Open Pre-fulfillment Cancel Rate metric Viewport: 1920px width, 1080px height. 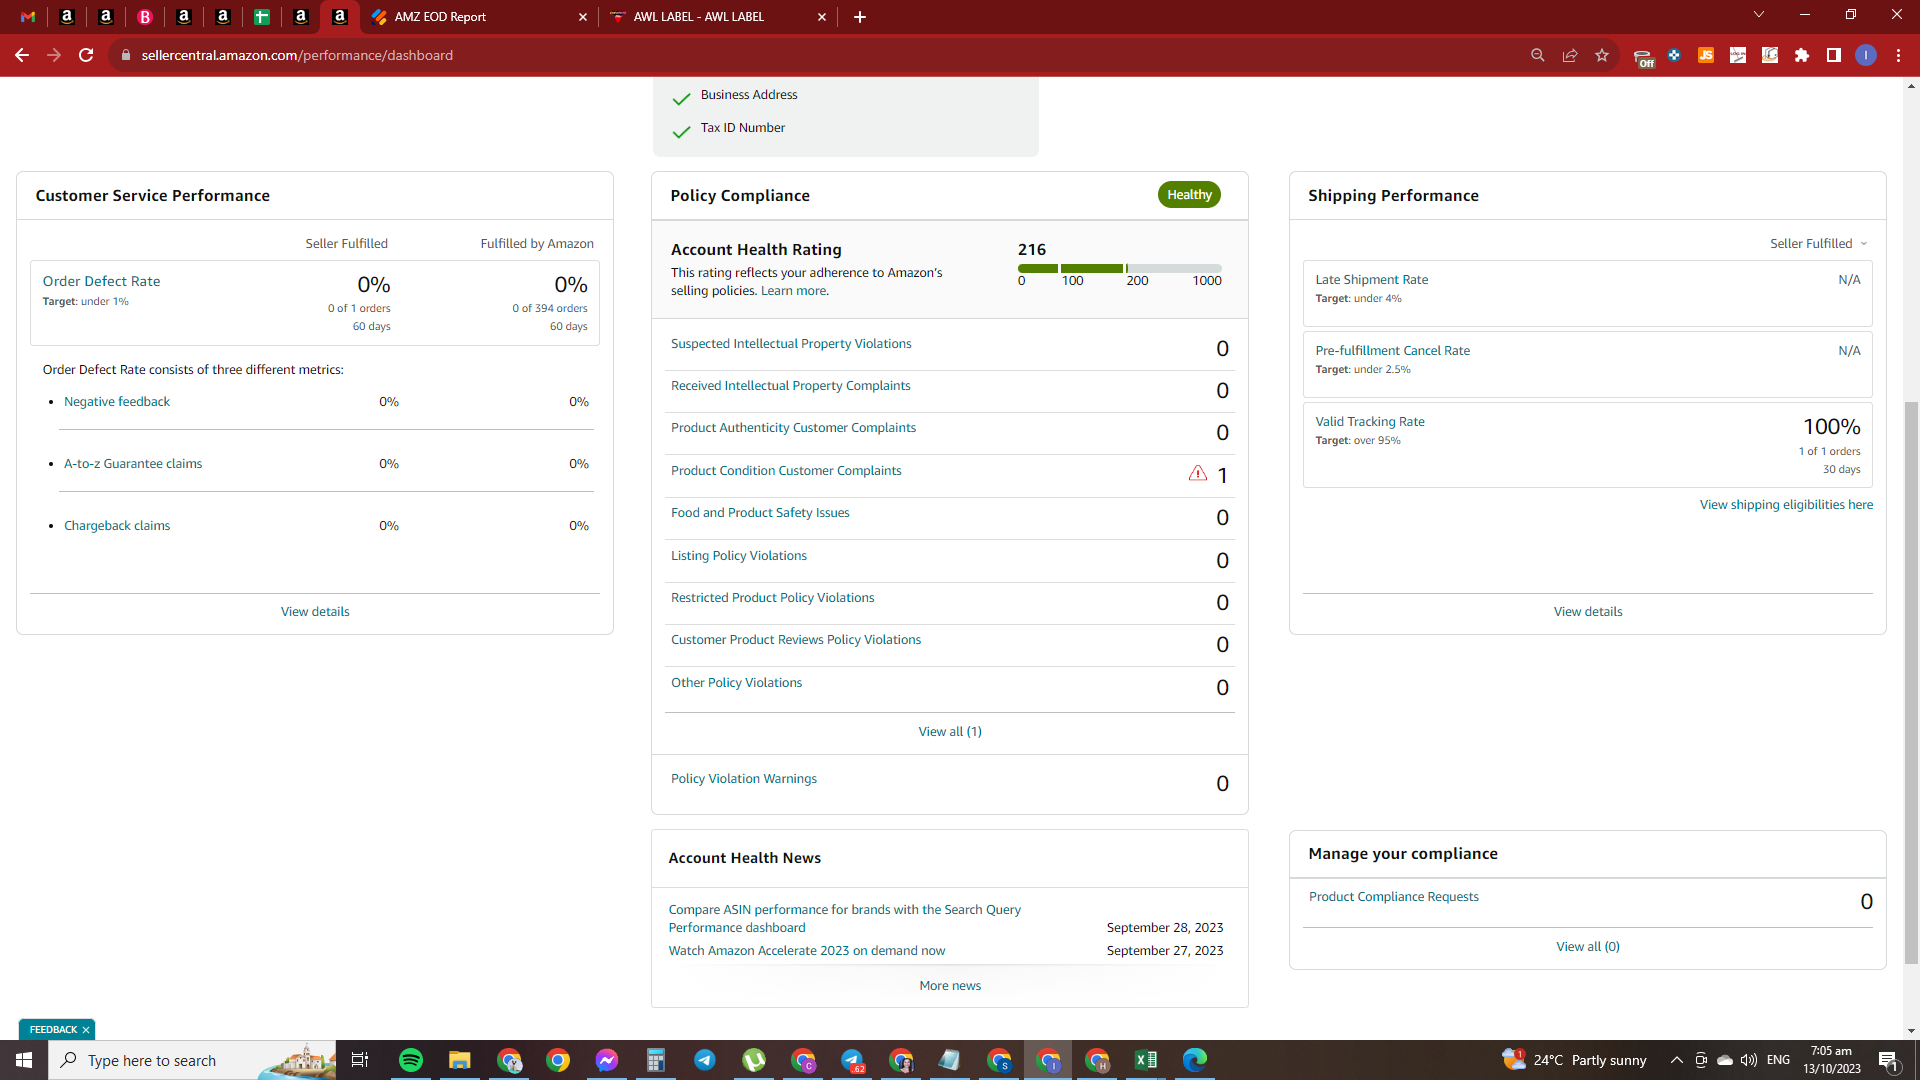point(1392,351)
